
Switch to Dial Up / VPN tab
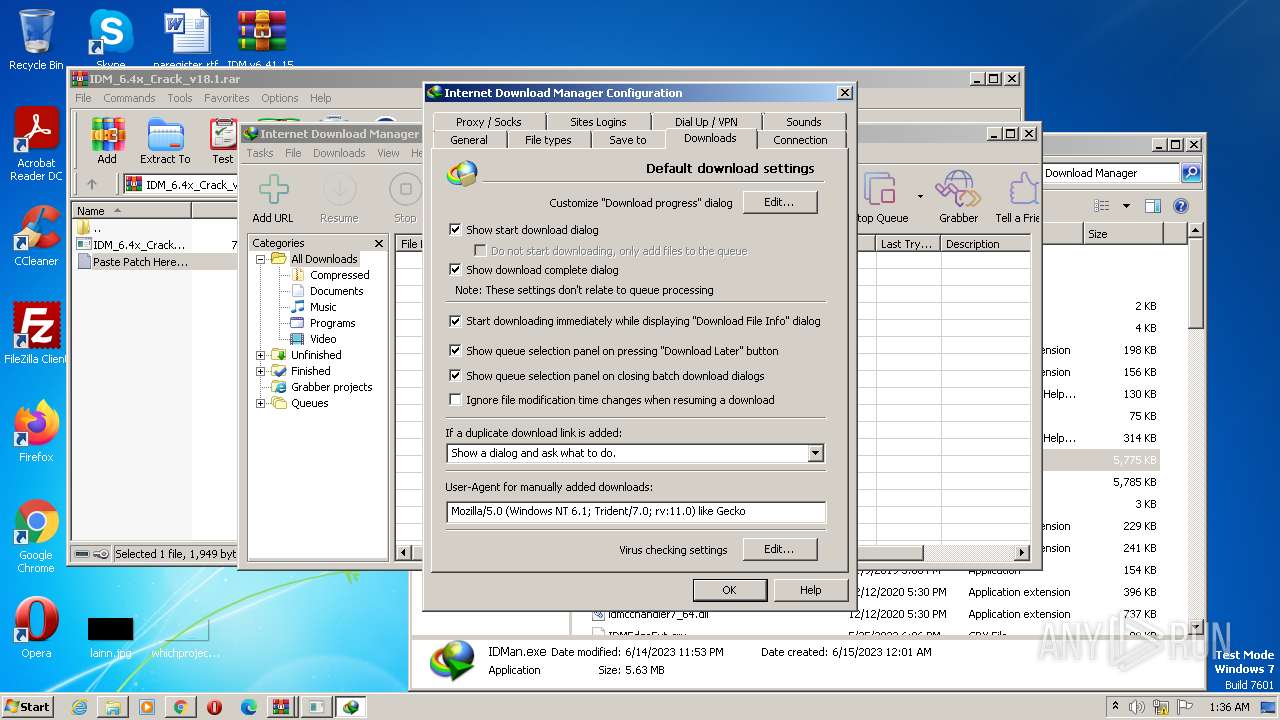click(x=706, y=122)
